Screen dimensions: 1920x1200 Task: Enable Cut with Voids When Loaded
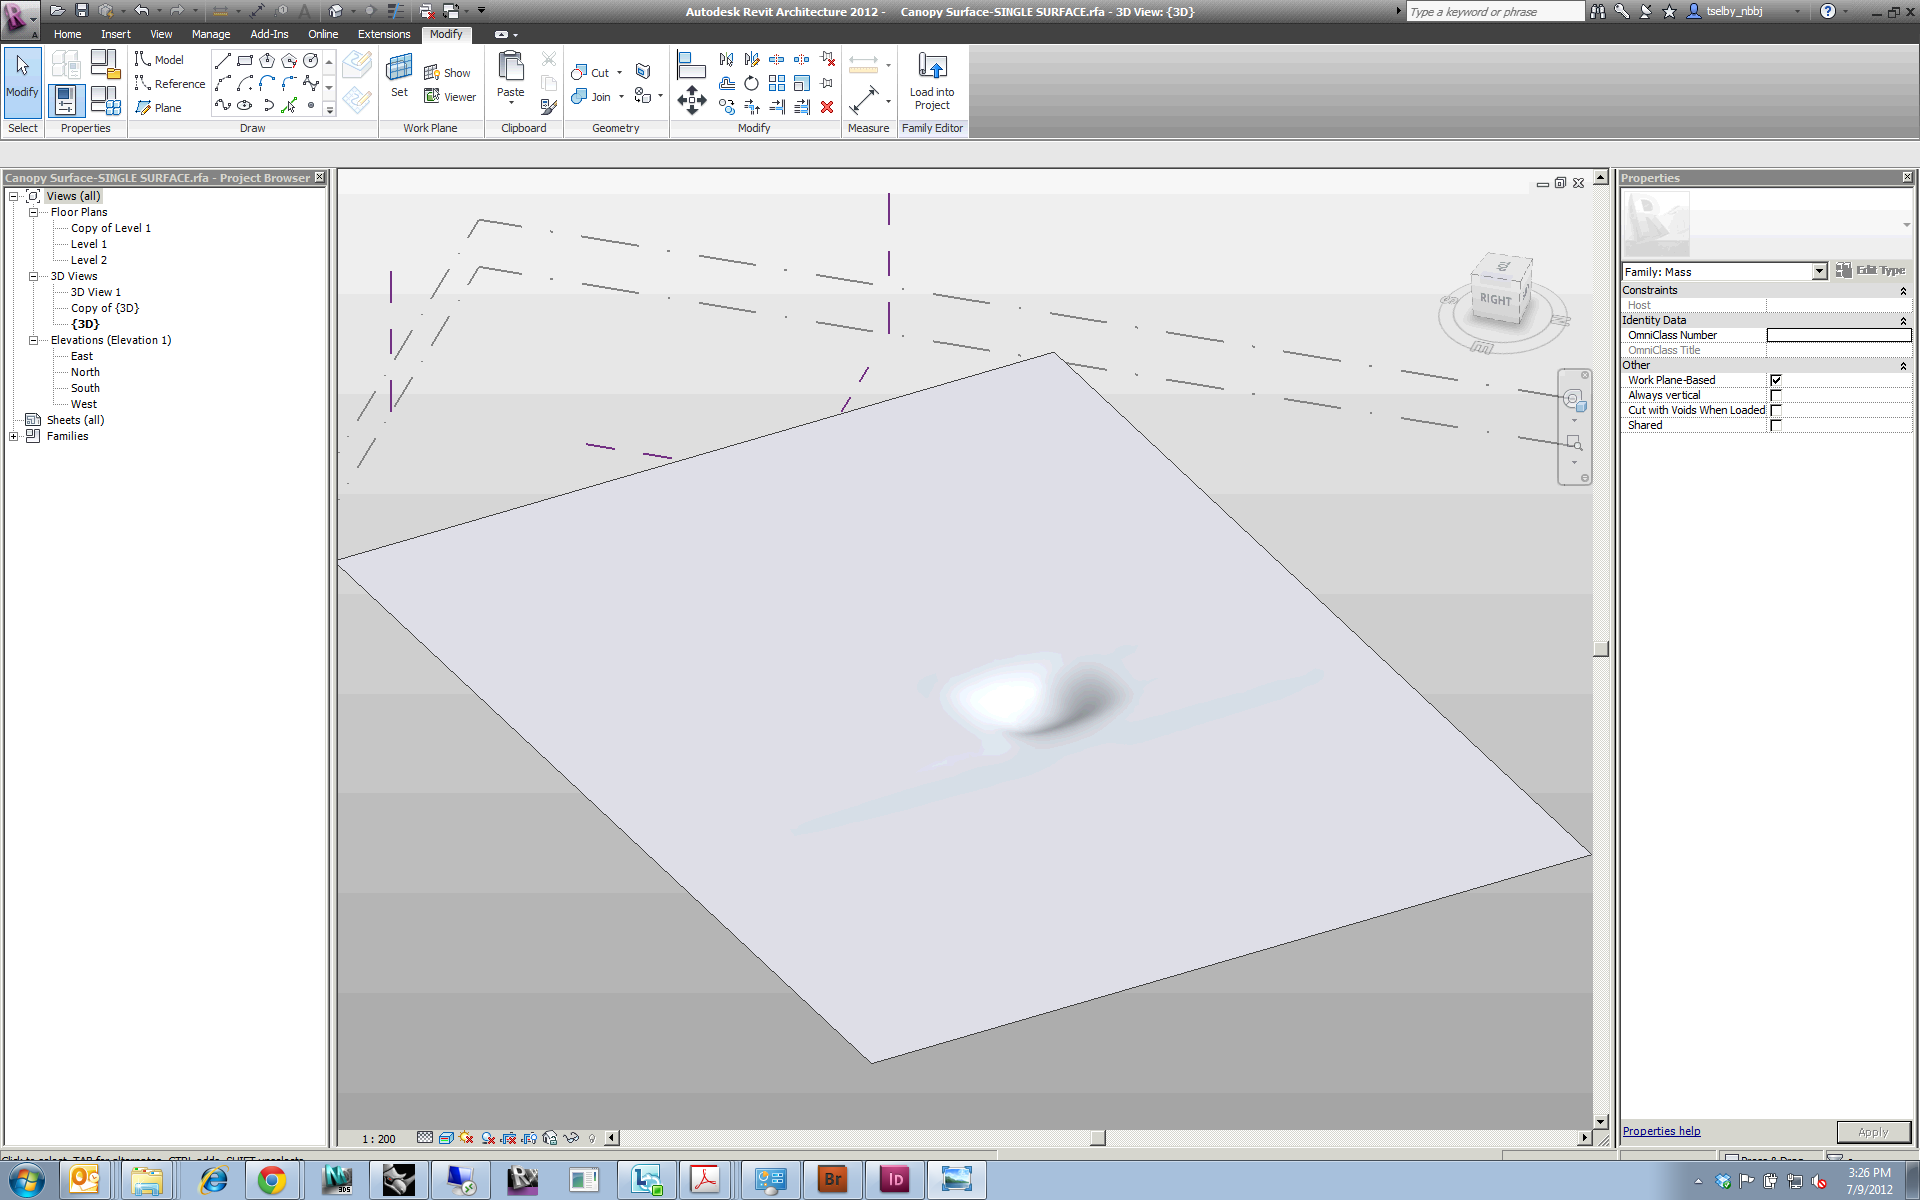click(x=1776, y=411)
